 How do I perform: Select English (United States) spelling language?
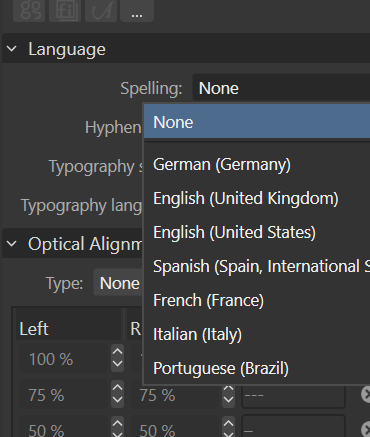257,232
